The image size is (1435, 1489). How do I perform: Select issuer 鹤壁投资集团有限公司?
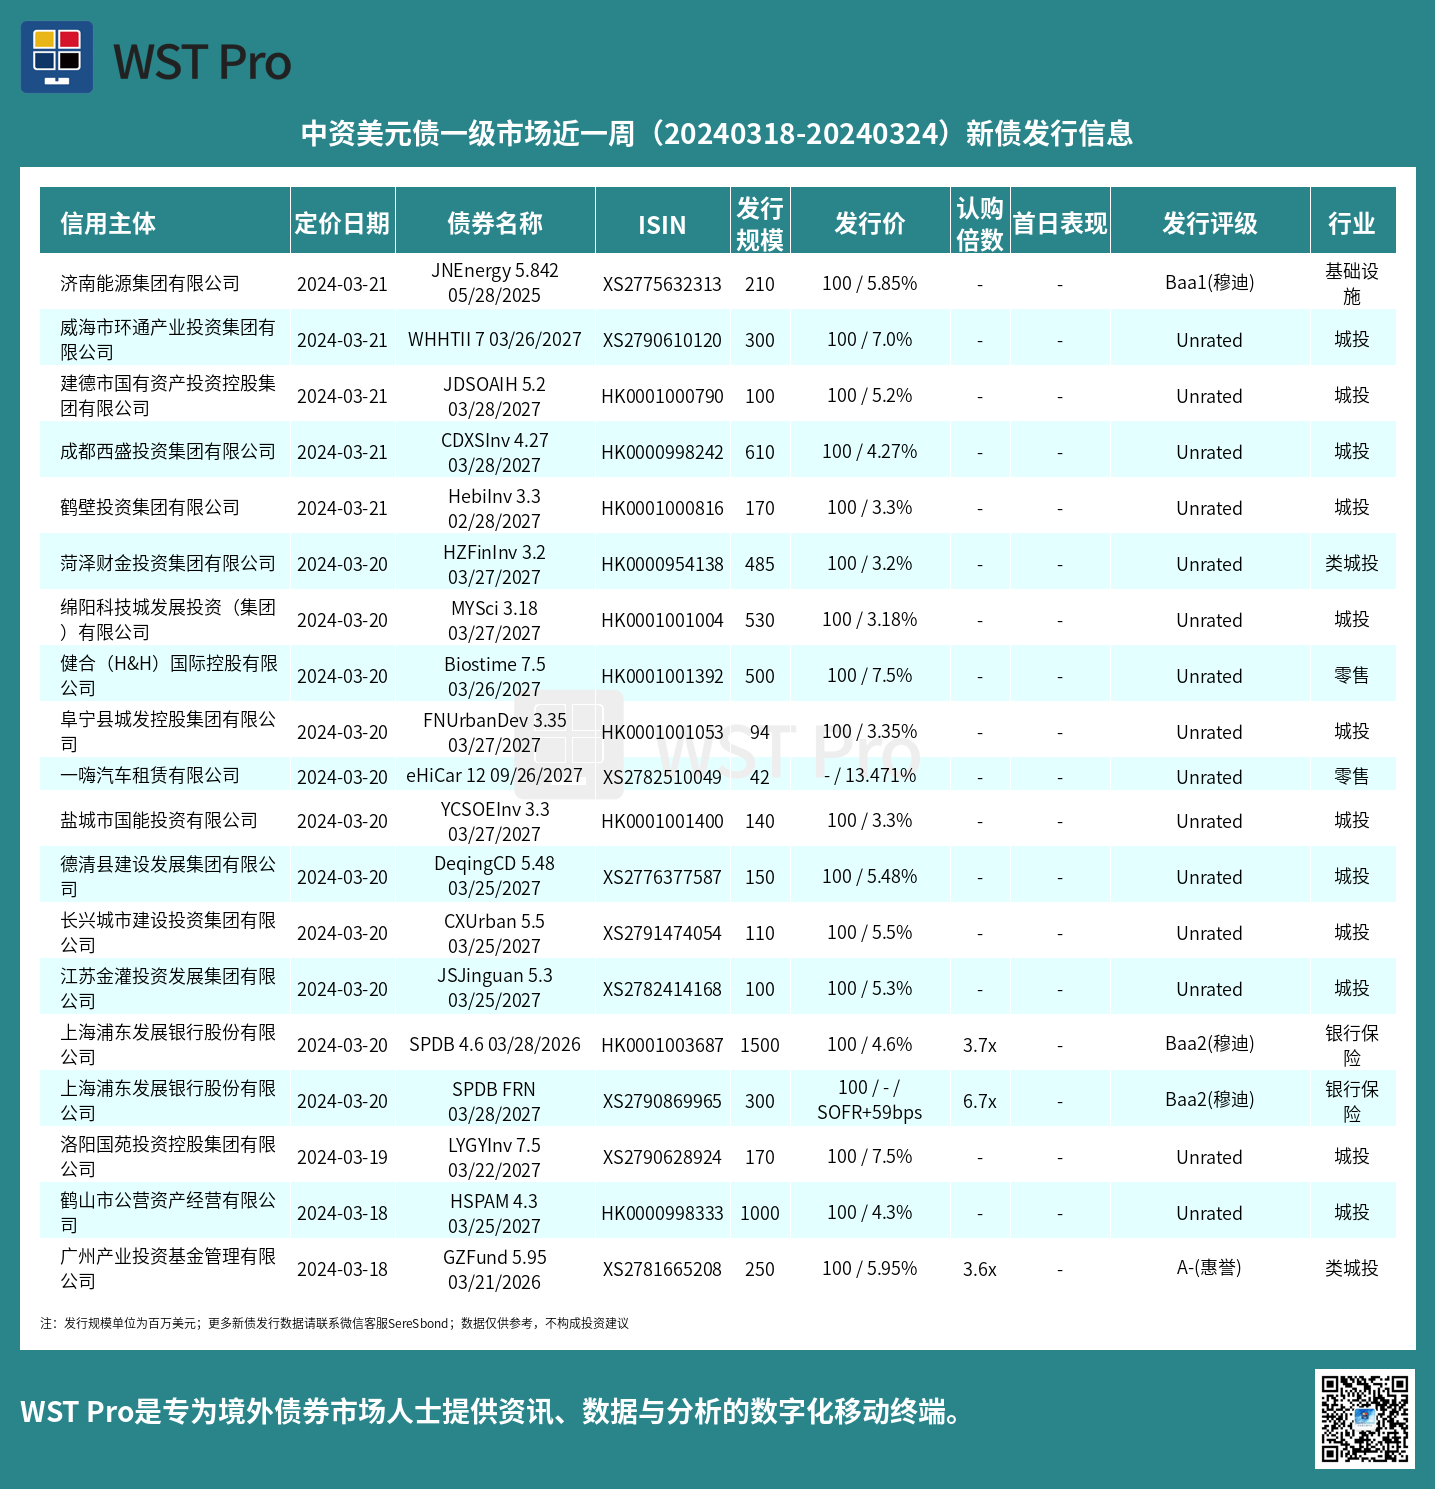click(150, 508)
